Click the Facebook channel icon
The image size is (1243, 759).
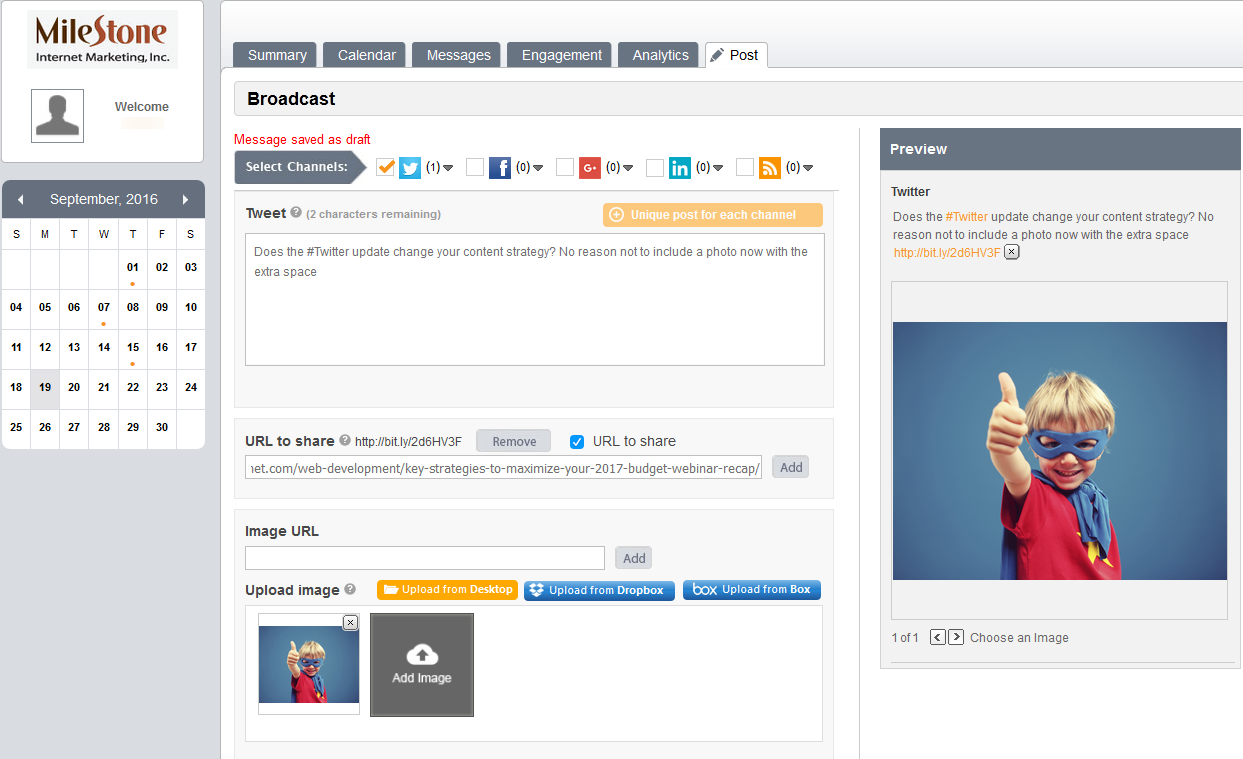pos(500,168)
